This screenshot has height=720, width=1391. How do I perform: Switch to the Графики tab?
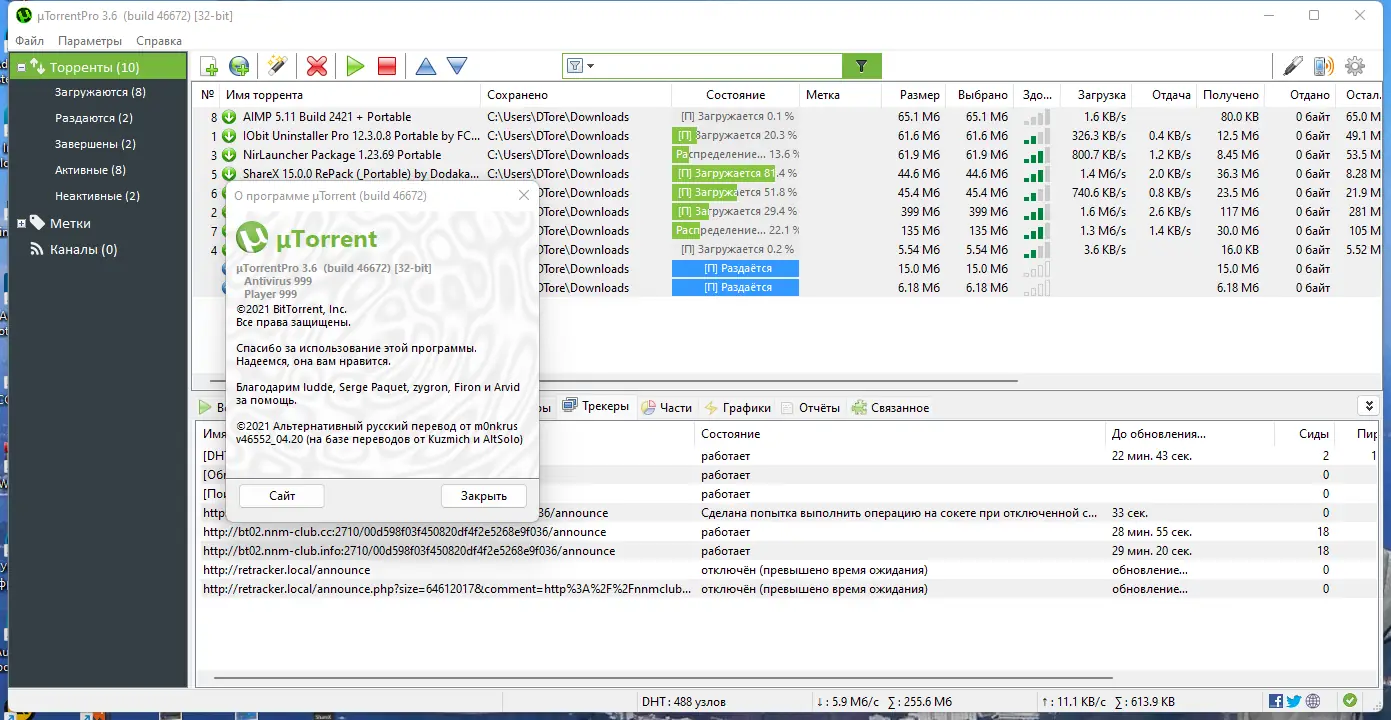click(x=740, y=407)
